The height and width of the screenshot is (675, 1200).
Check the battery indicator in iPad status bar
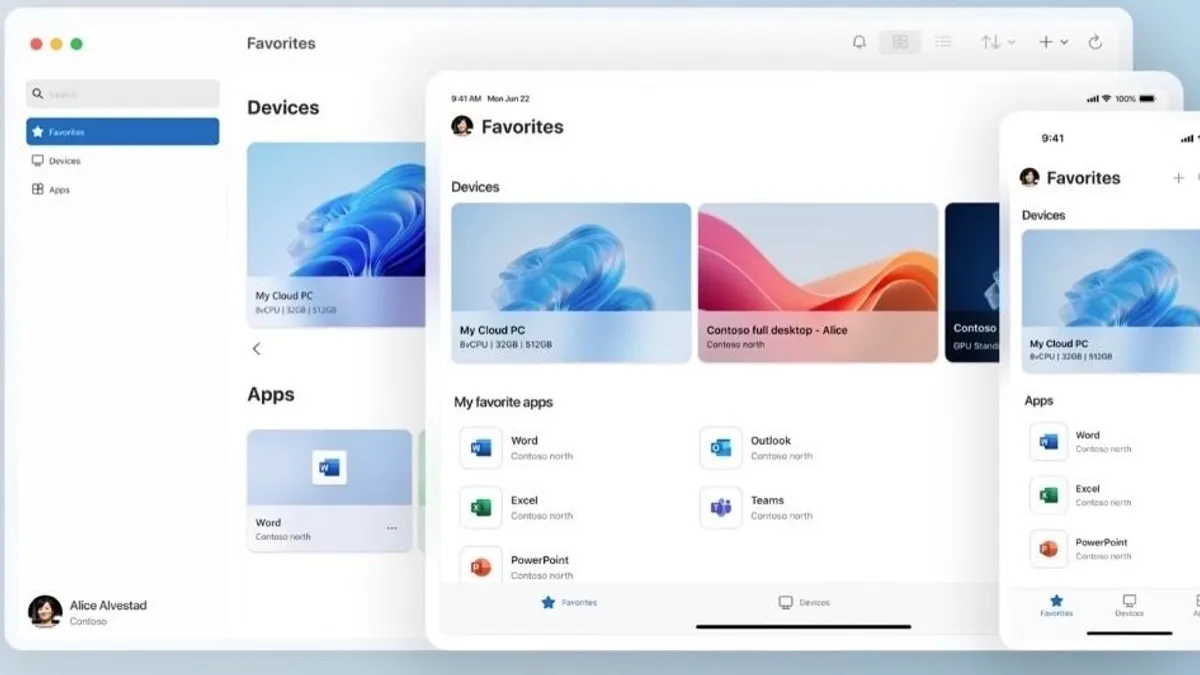point(1146,99)
